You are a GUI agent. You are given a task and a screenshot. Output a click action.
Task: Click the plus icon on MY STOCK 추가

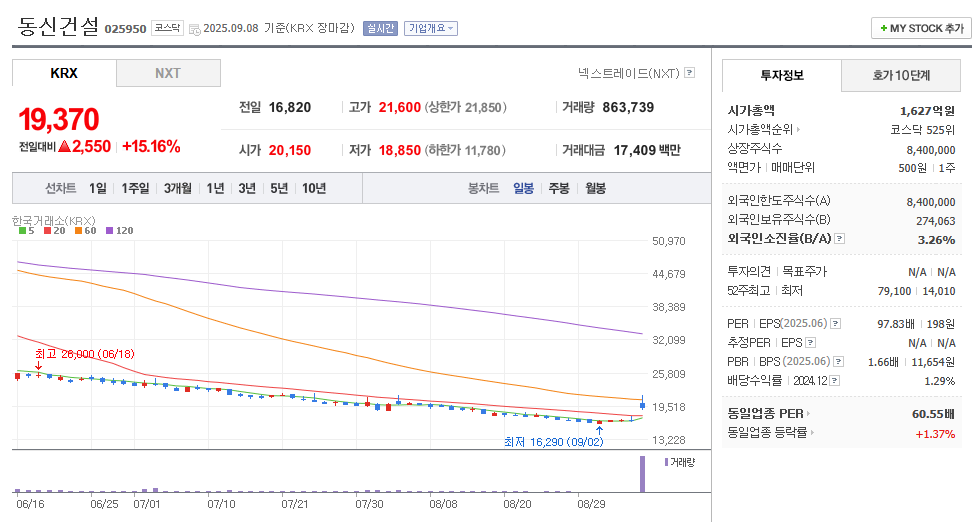(x=884, y=29)
